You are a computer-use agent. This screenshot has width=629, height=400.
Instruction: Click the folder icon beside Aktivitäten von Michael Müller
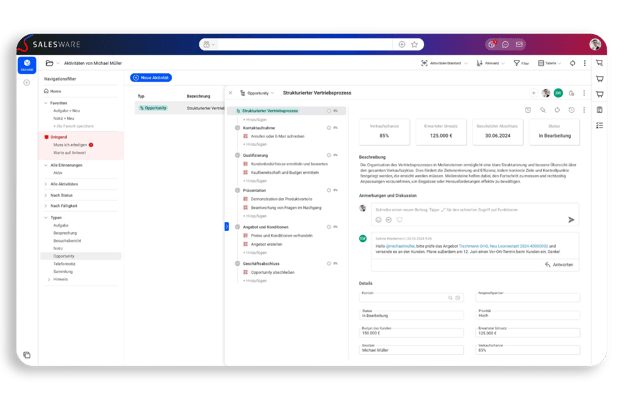tap(49, 63)
